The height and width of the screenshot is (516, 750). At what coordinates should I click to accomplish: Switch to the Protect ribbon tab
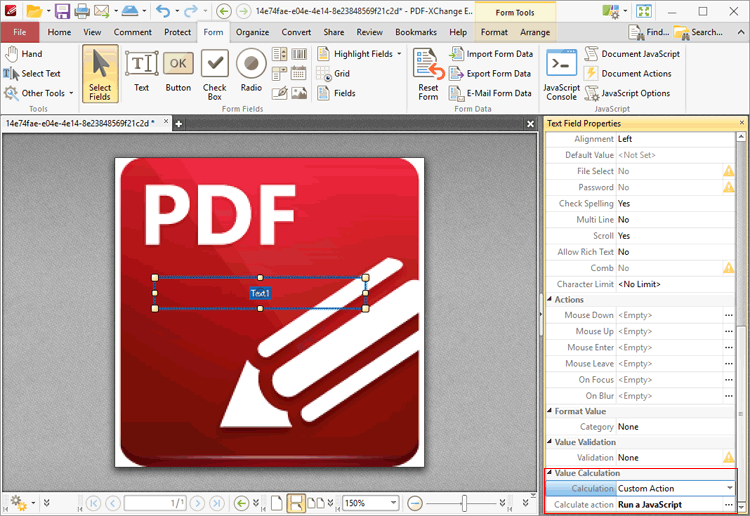click(x=177, y=32)
